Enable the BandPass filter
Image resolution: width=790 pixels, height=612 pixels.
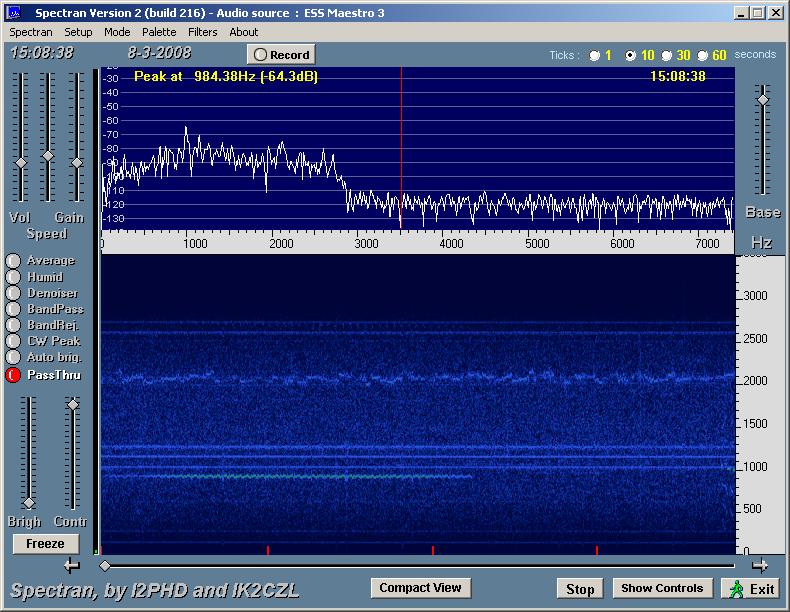13,309
